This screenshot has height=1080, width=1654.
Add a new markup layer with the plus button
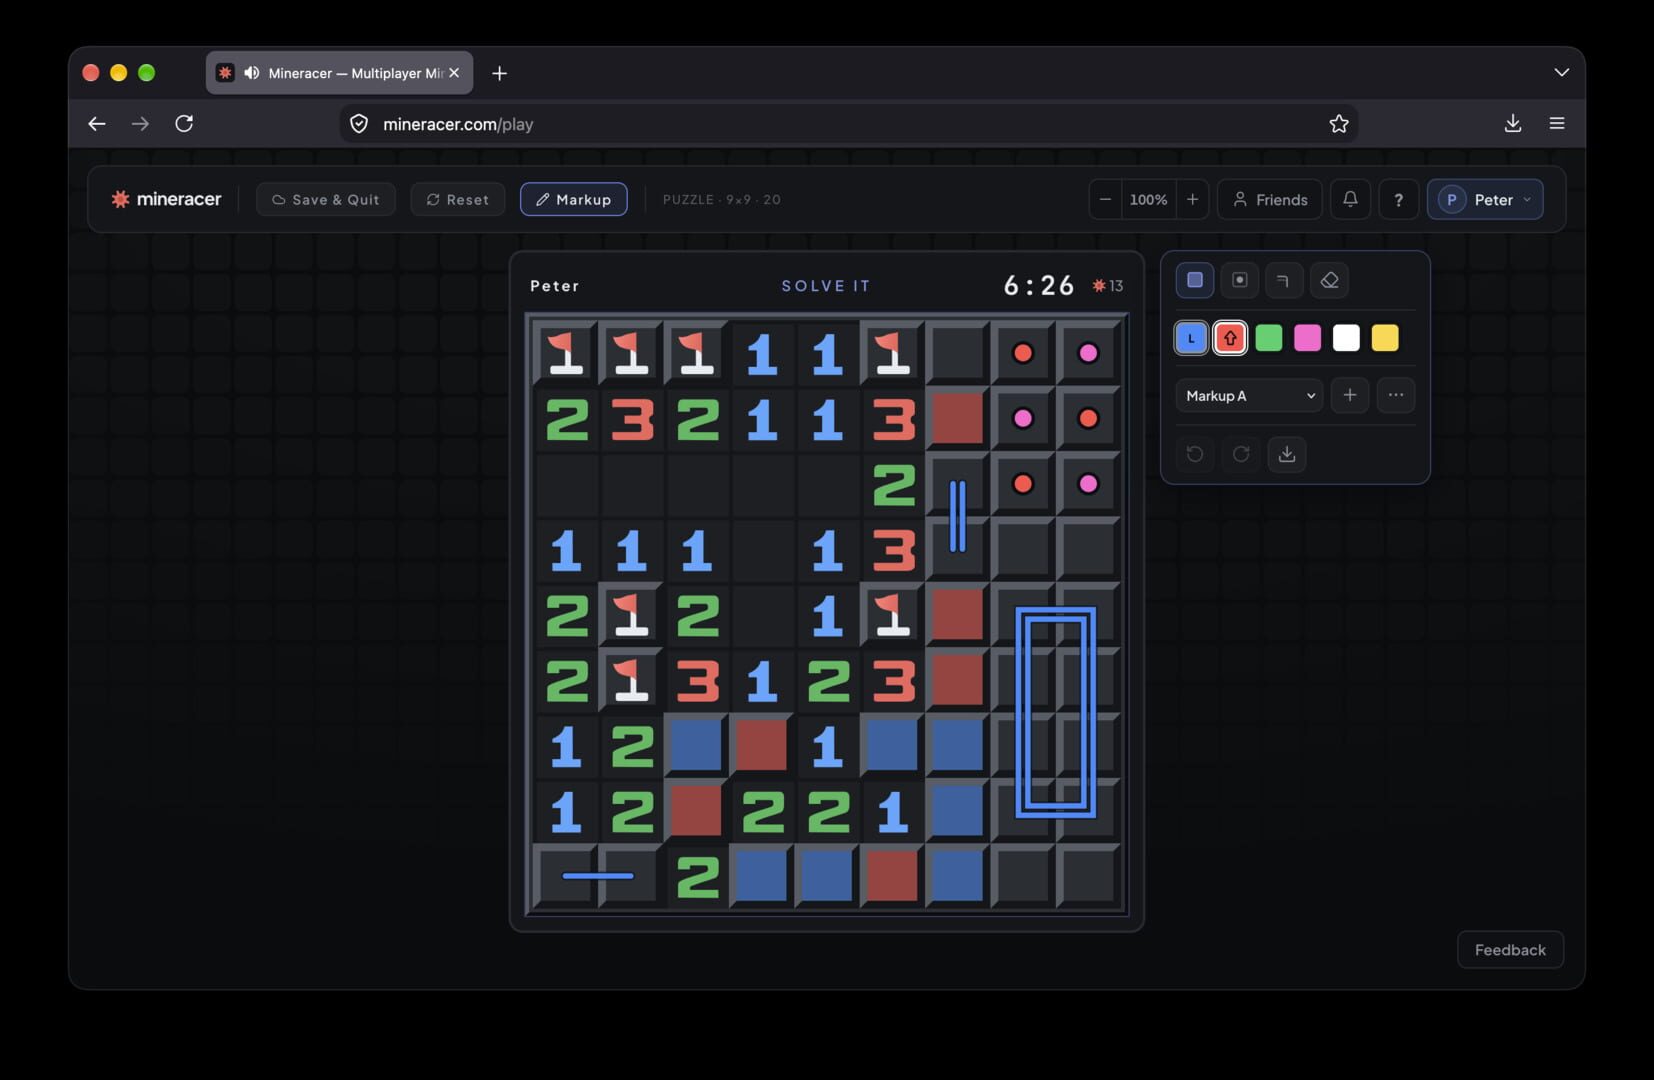[x=1350, y=395]
